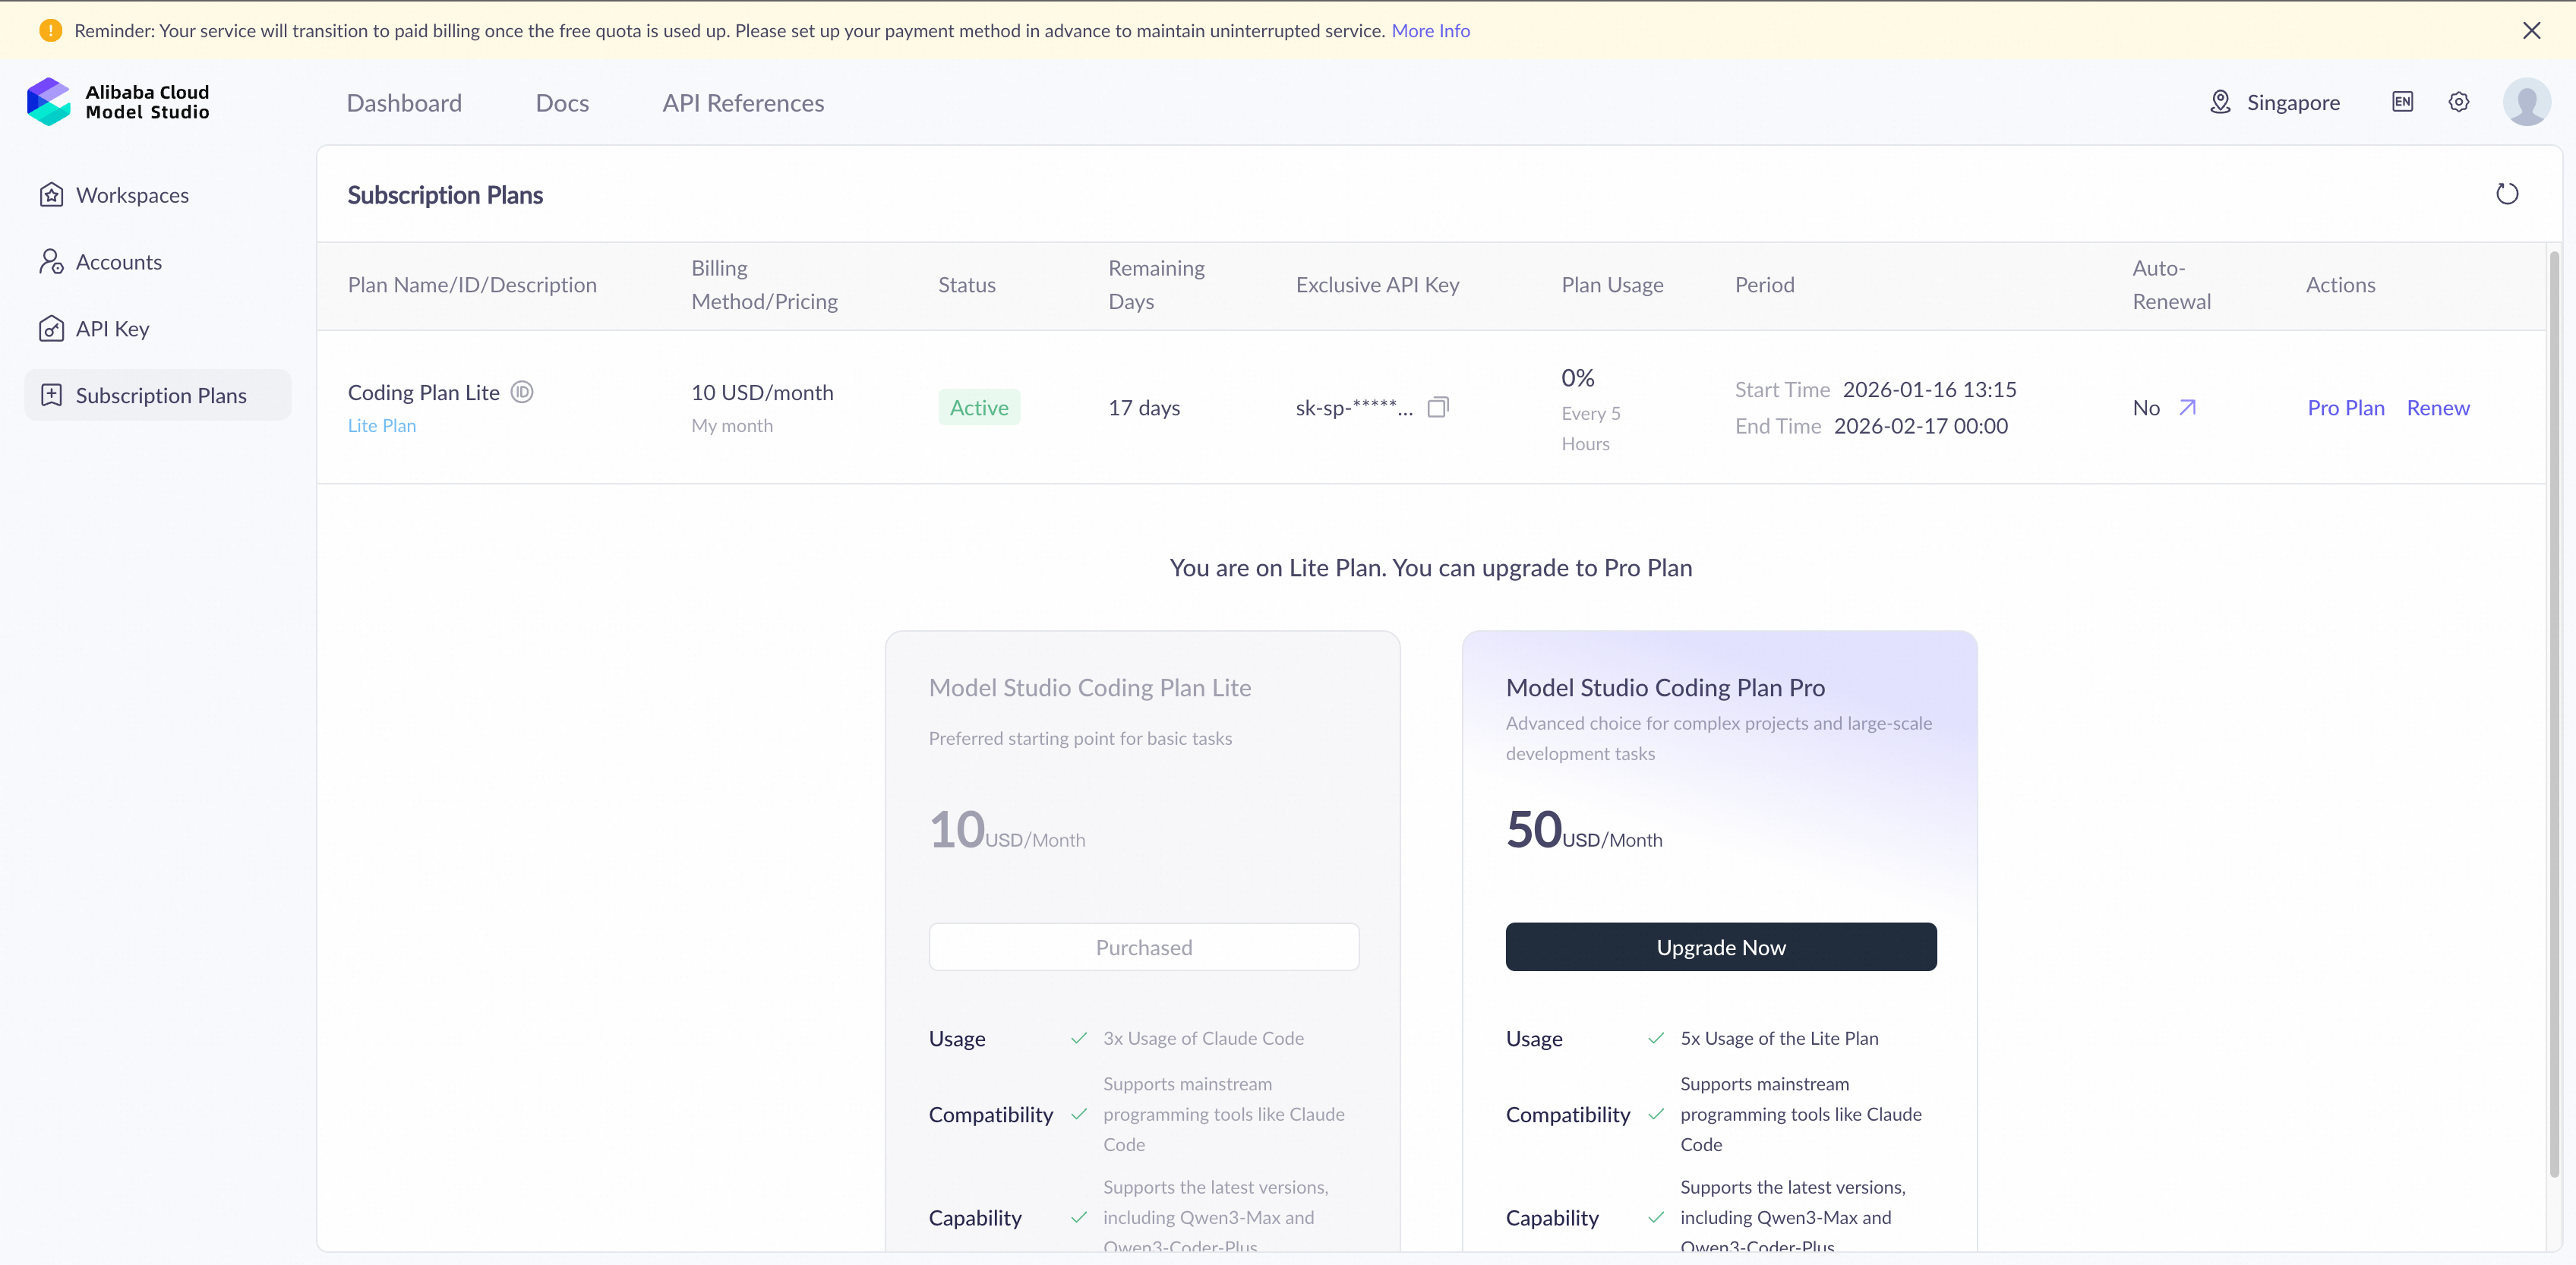The image size is (2576, 1265).
Task: Copy the exclusive API key
Action: [x=1438, y=407]
